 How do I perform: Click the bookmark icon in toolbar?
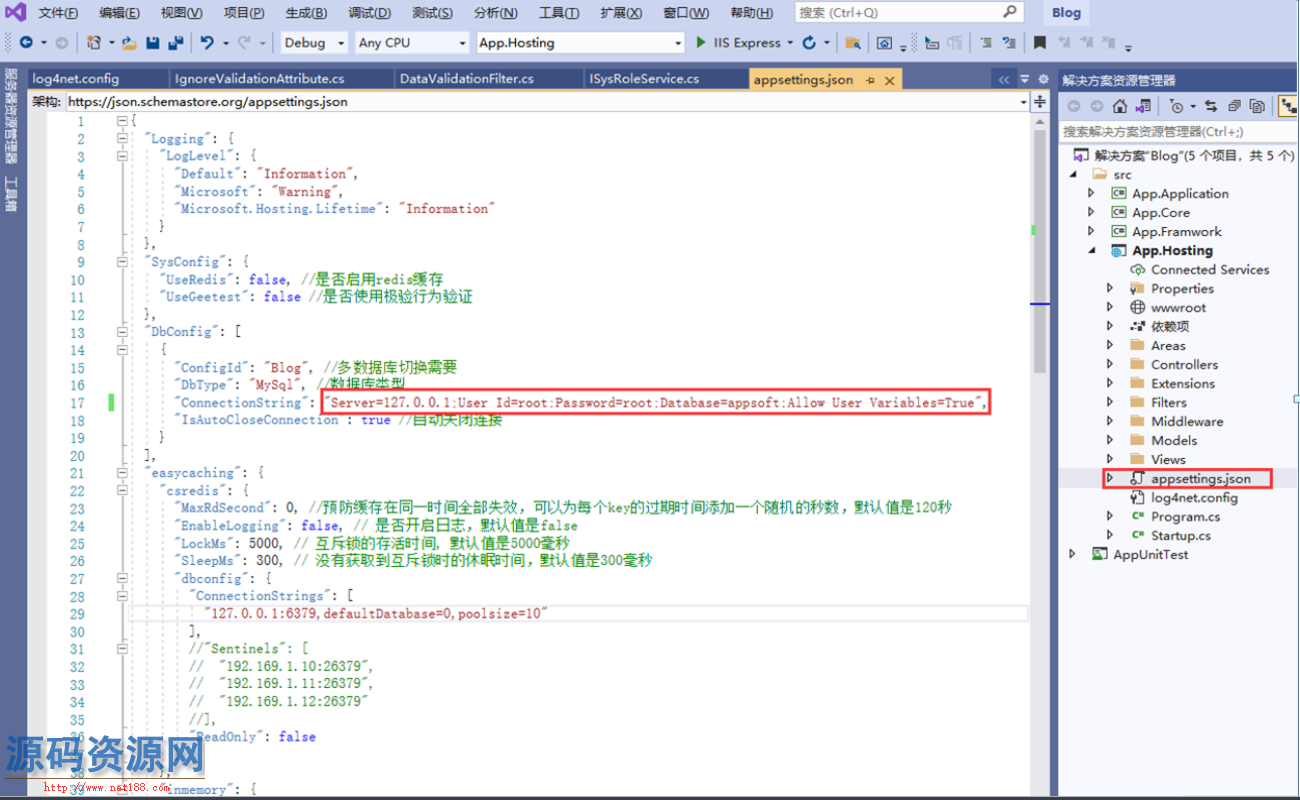click(x=1040, y=43)
